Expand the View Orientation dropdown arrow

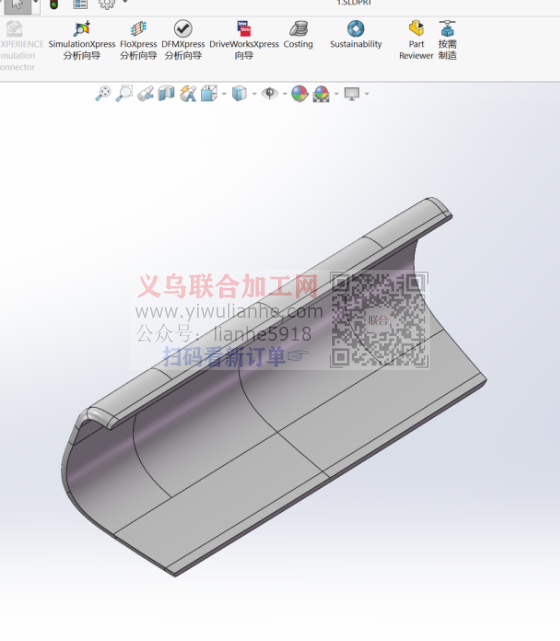(224, 94)
